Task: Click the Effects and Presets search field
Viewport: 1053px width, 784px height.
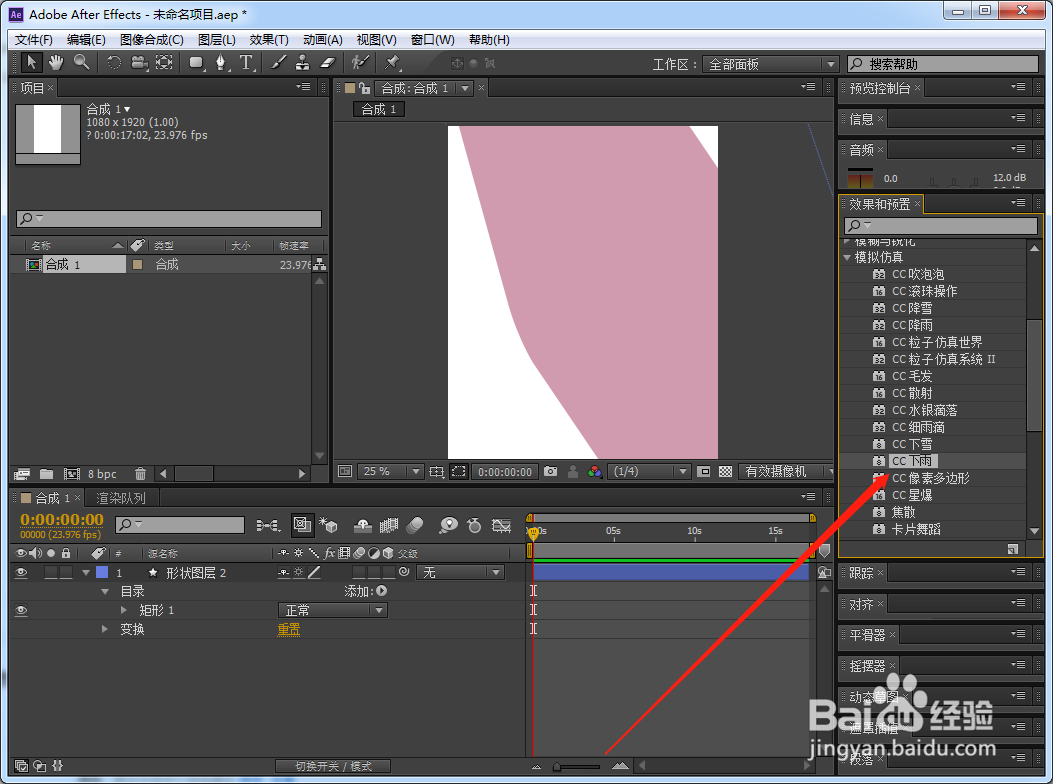Action: (941, 225)
